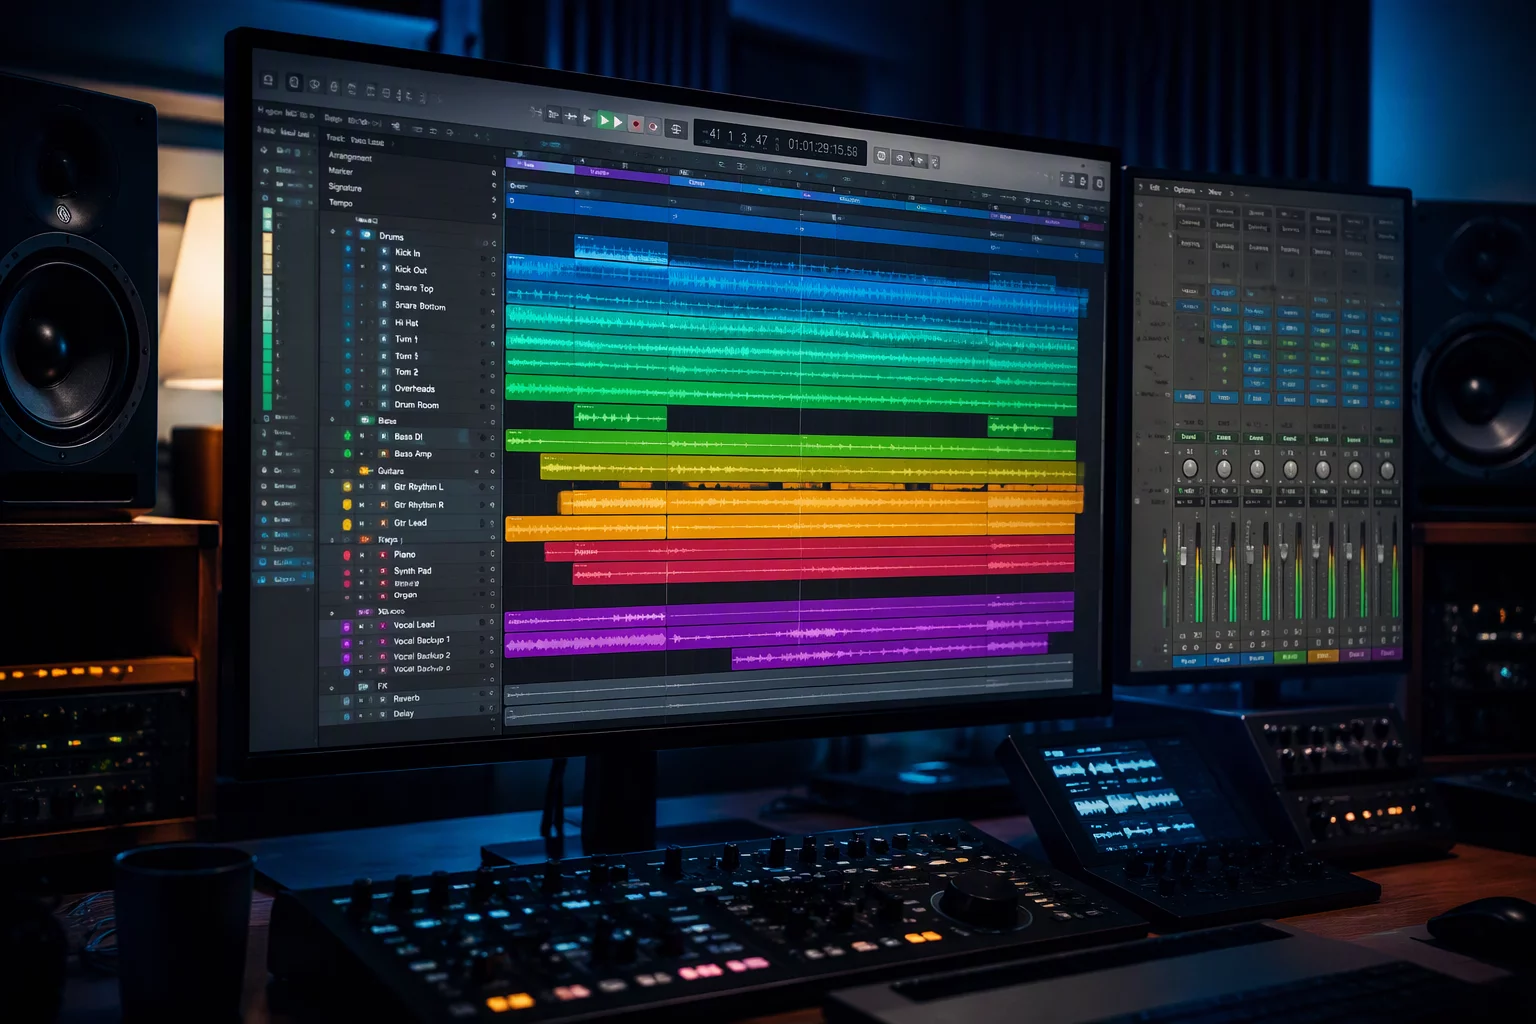Select the Gtr Lead track icon
This screenshot has height=1024, width=1536.
(x=383, y=522)
